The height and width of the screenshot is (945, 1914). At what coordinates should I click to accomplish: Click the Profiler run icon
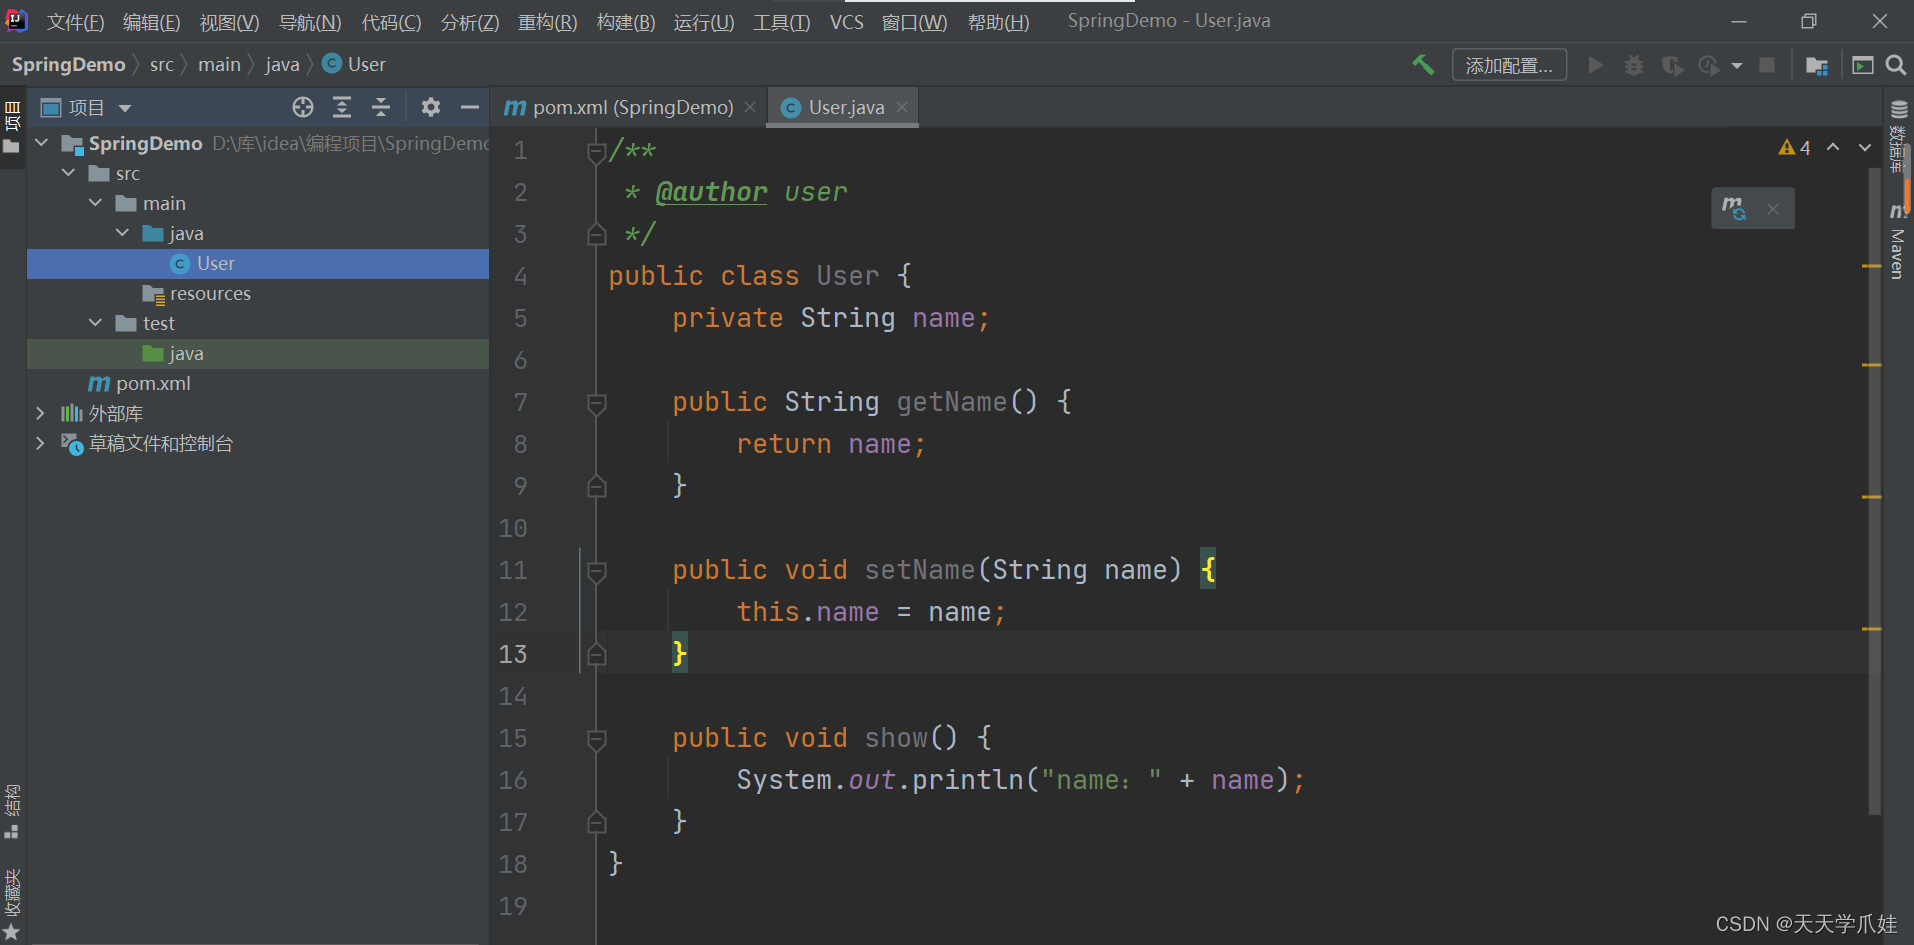(x=1709, y=65)
